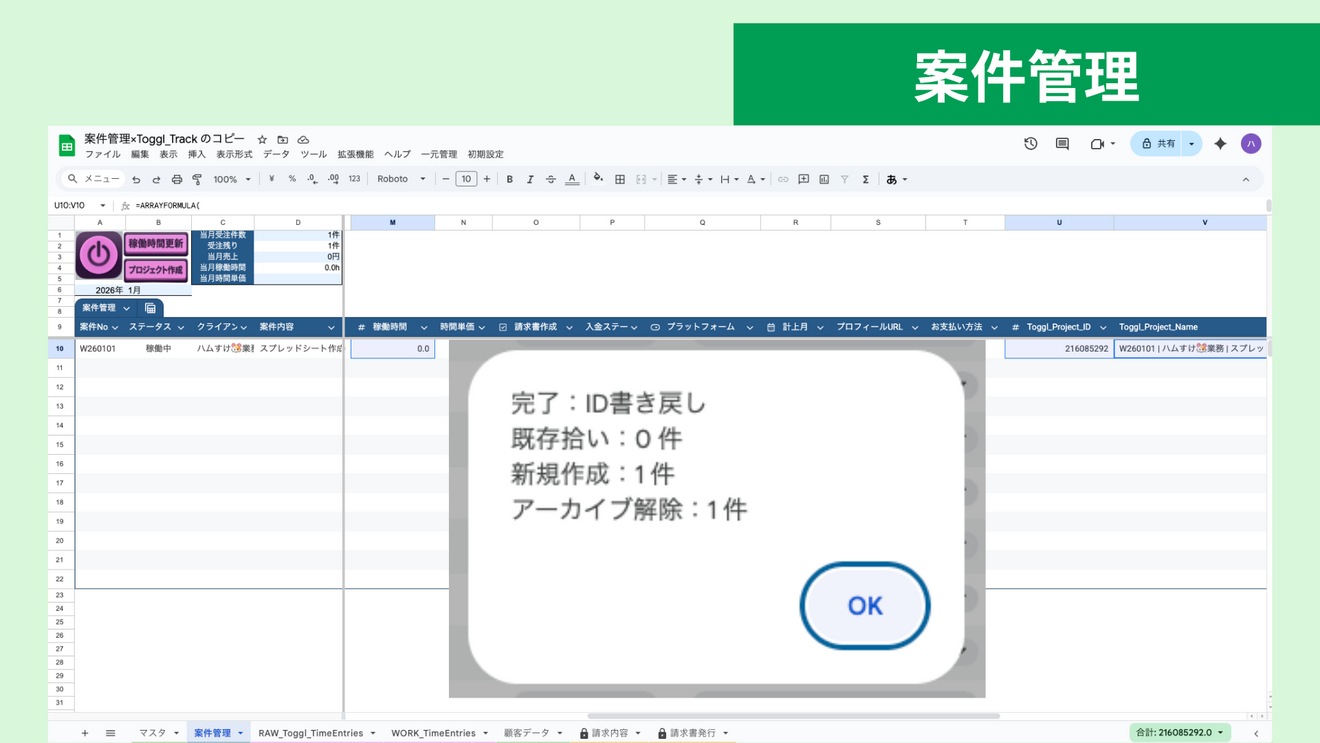
Task: Open the データ menu
Action: click(276, 155)
